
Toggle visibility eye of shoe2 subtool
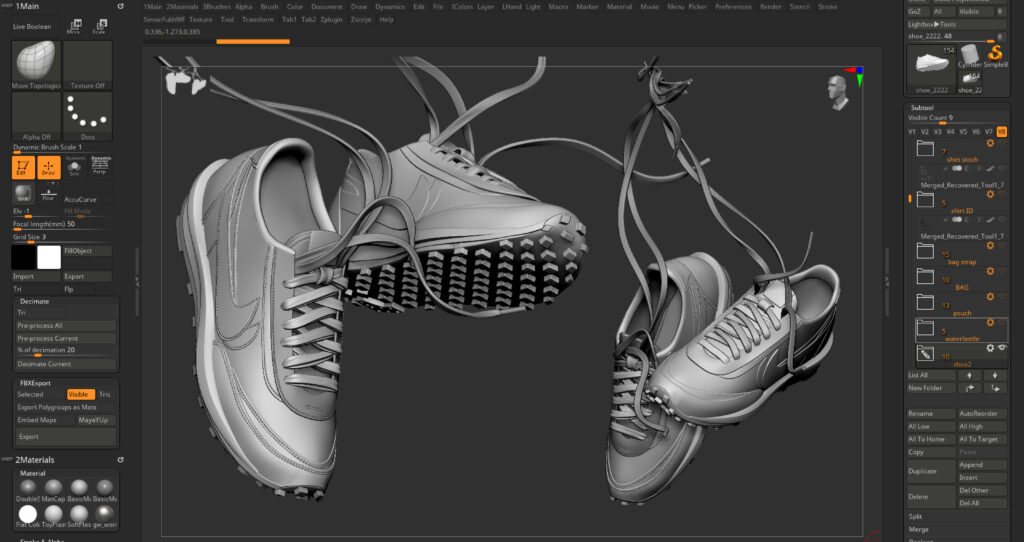pyautogui.click(x=1002, y=348)
